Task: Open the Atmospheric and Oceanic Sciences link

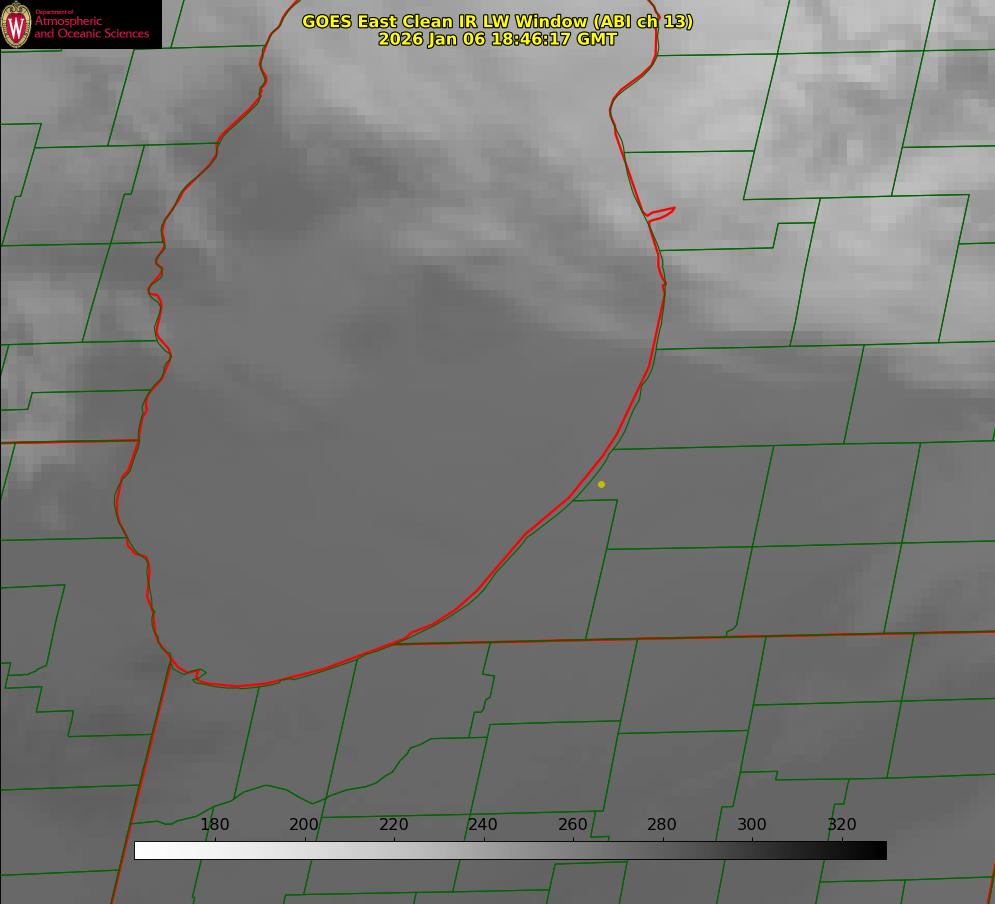Action: (x=91, y=27)
